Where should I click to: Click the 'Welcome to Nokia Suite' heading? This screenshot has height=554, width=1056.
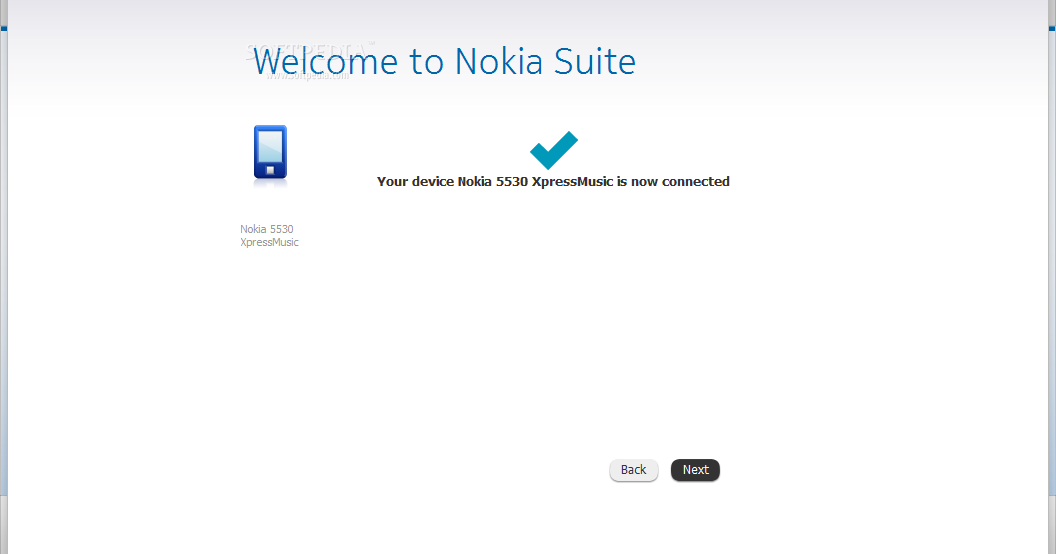click(444, 61)
